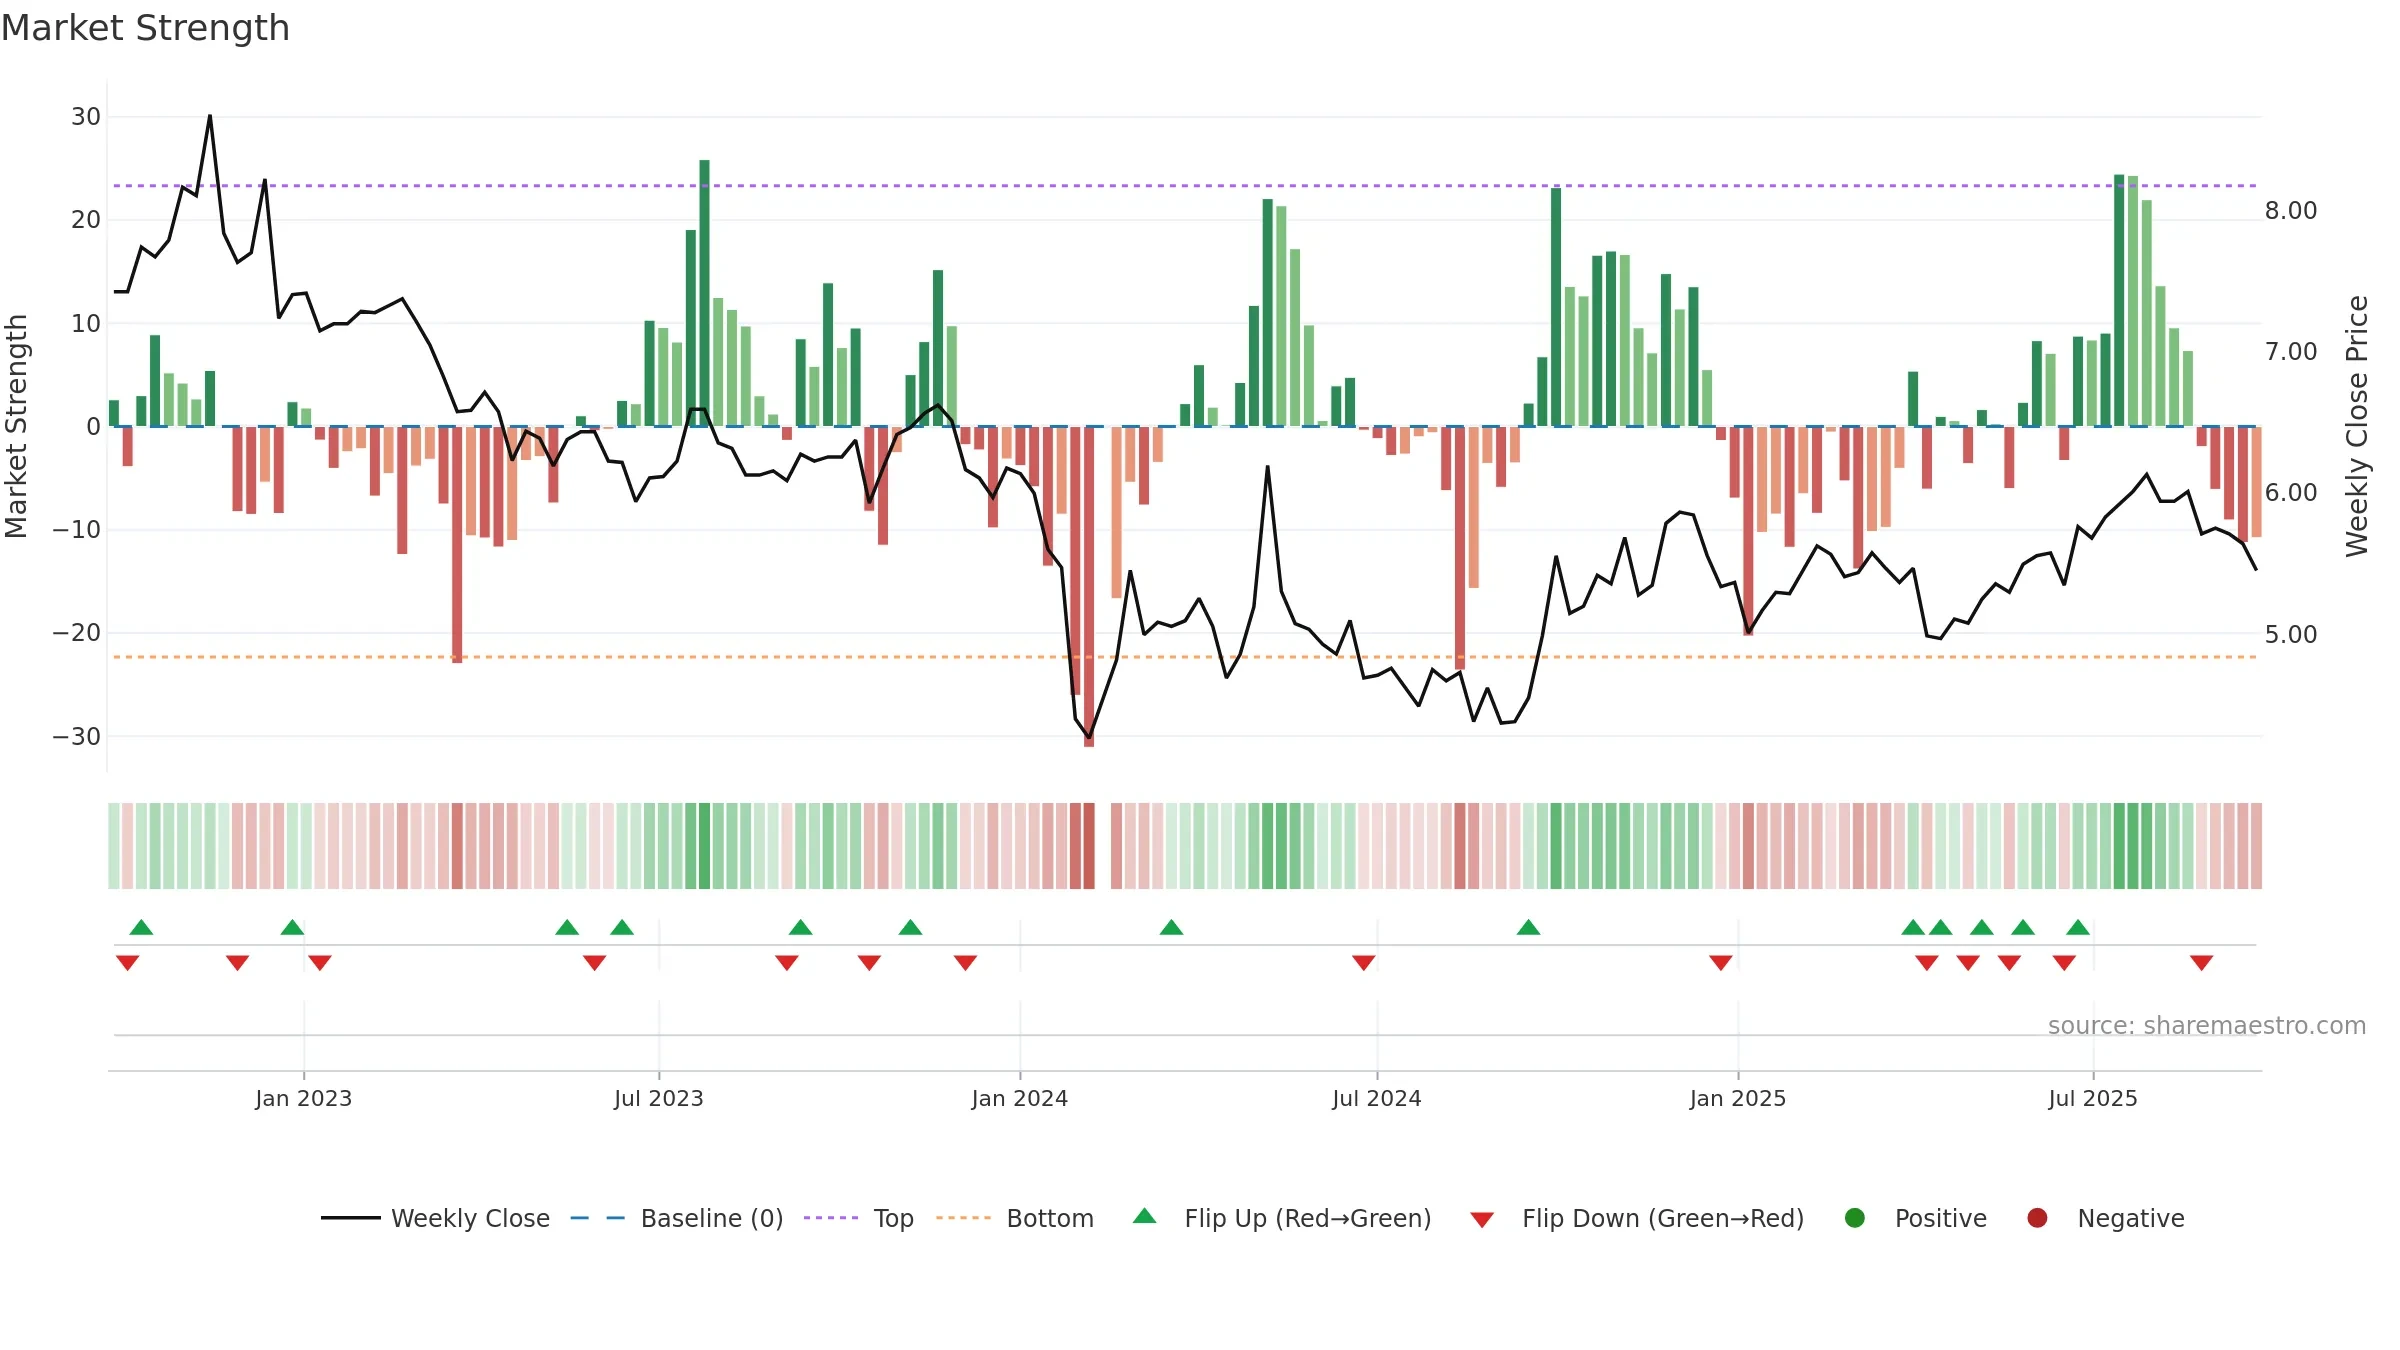
Task: Click the red Flip Down triangle legend icon
Action: (1482, 1220)
